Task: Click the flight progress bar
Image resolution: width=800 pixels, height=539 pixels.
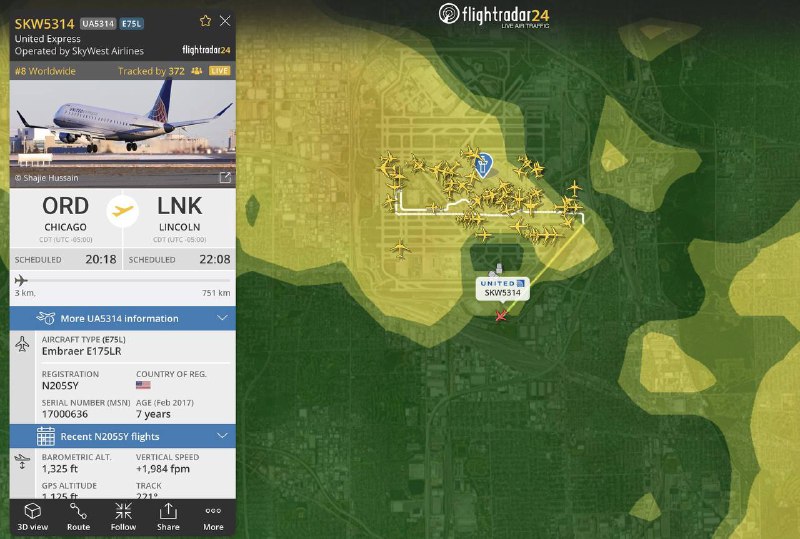Action: coord(122,280)
